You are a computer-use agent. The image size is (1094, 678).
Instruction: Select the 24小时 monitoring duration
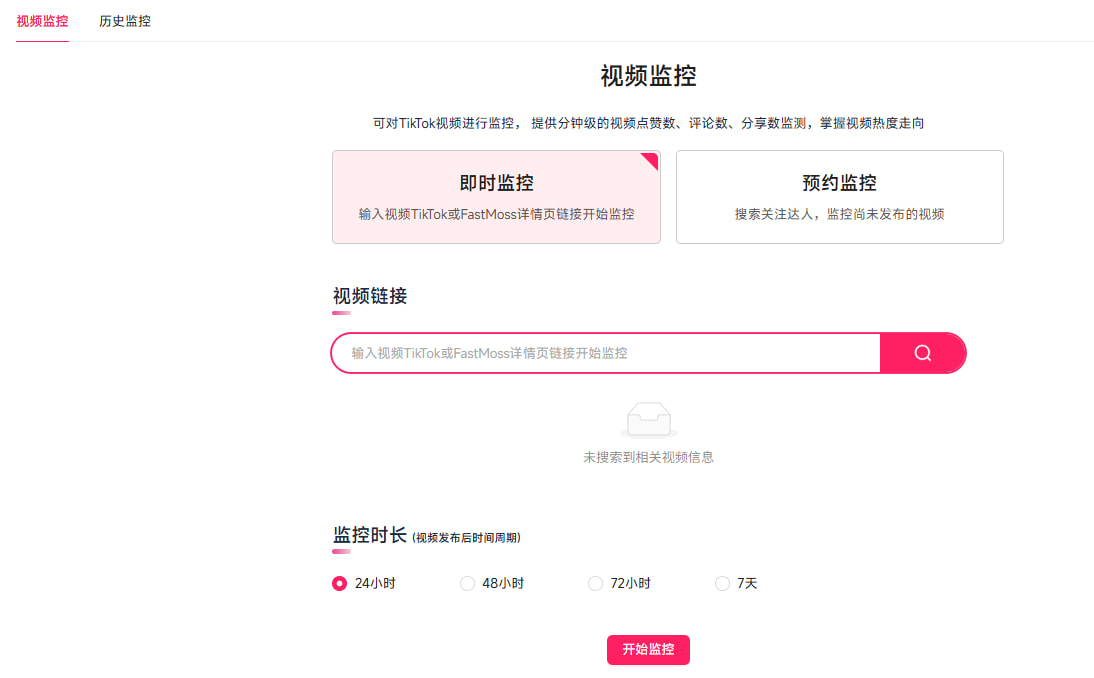pos(340,583)
